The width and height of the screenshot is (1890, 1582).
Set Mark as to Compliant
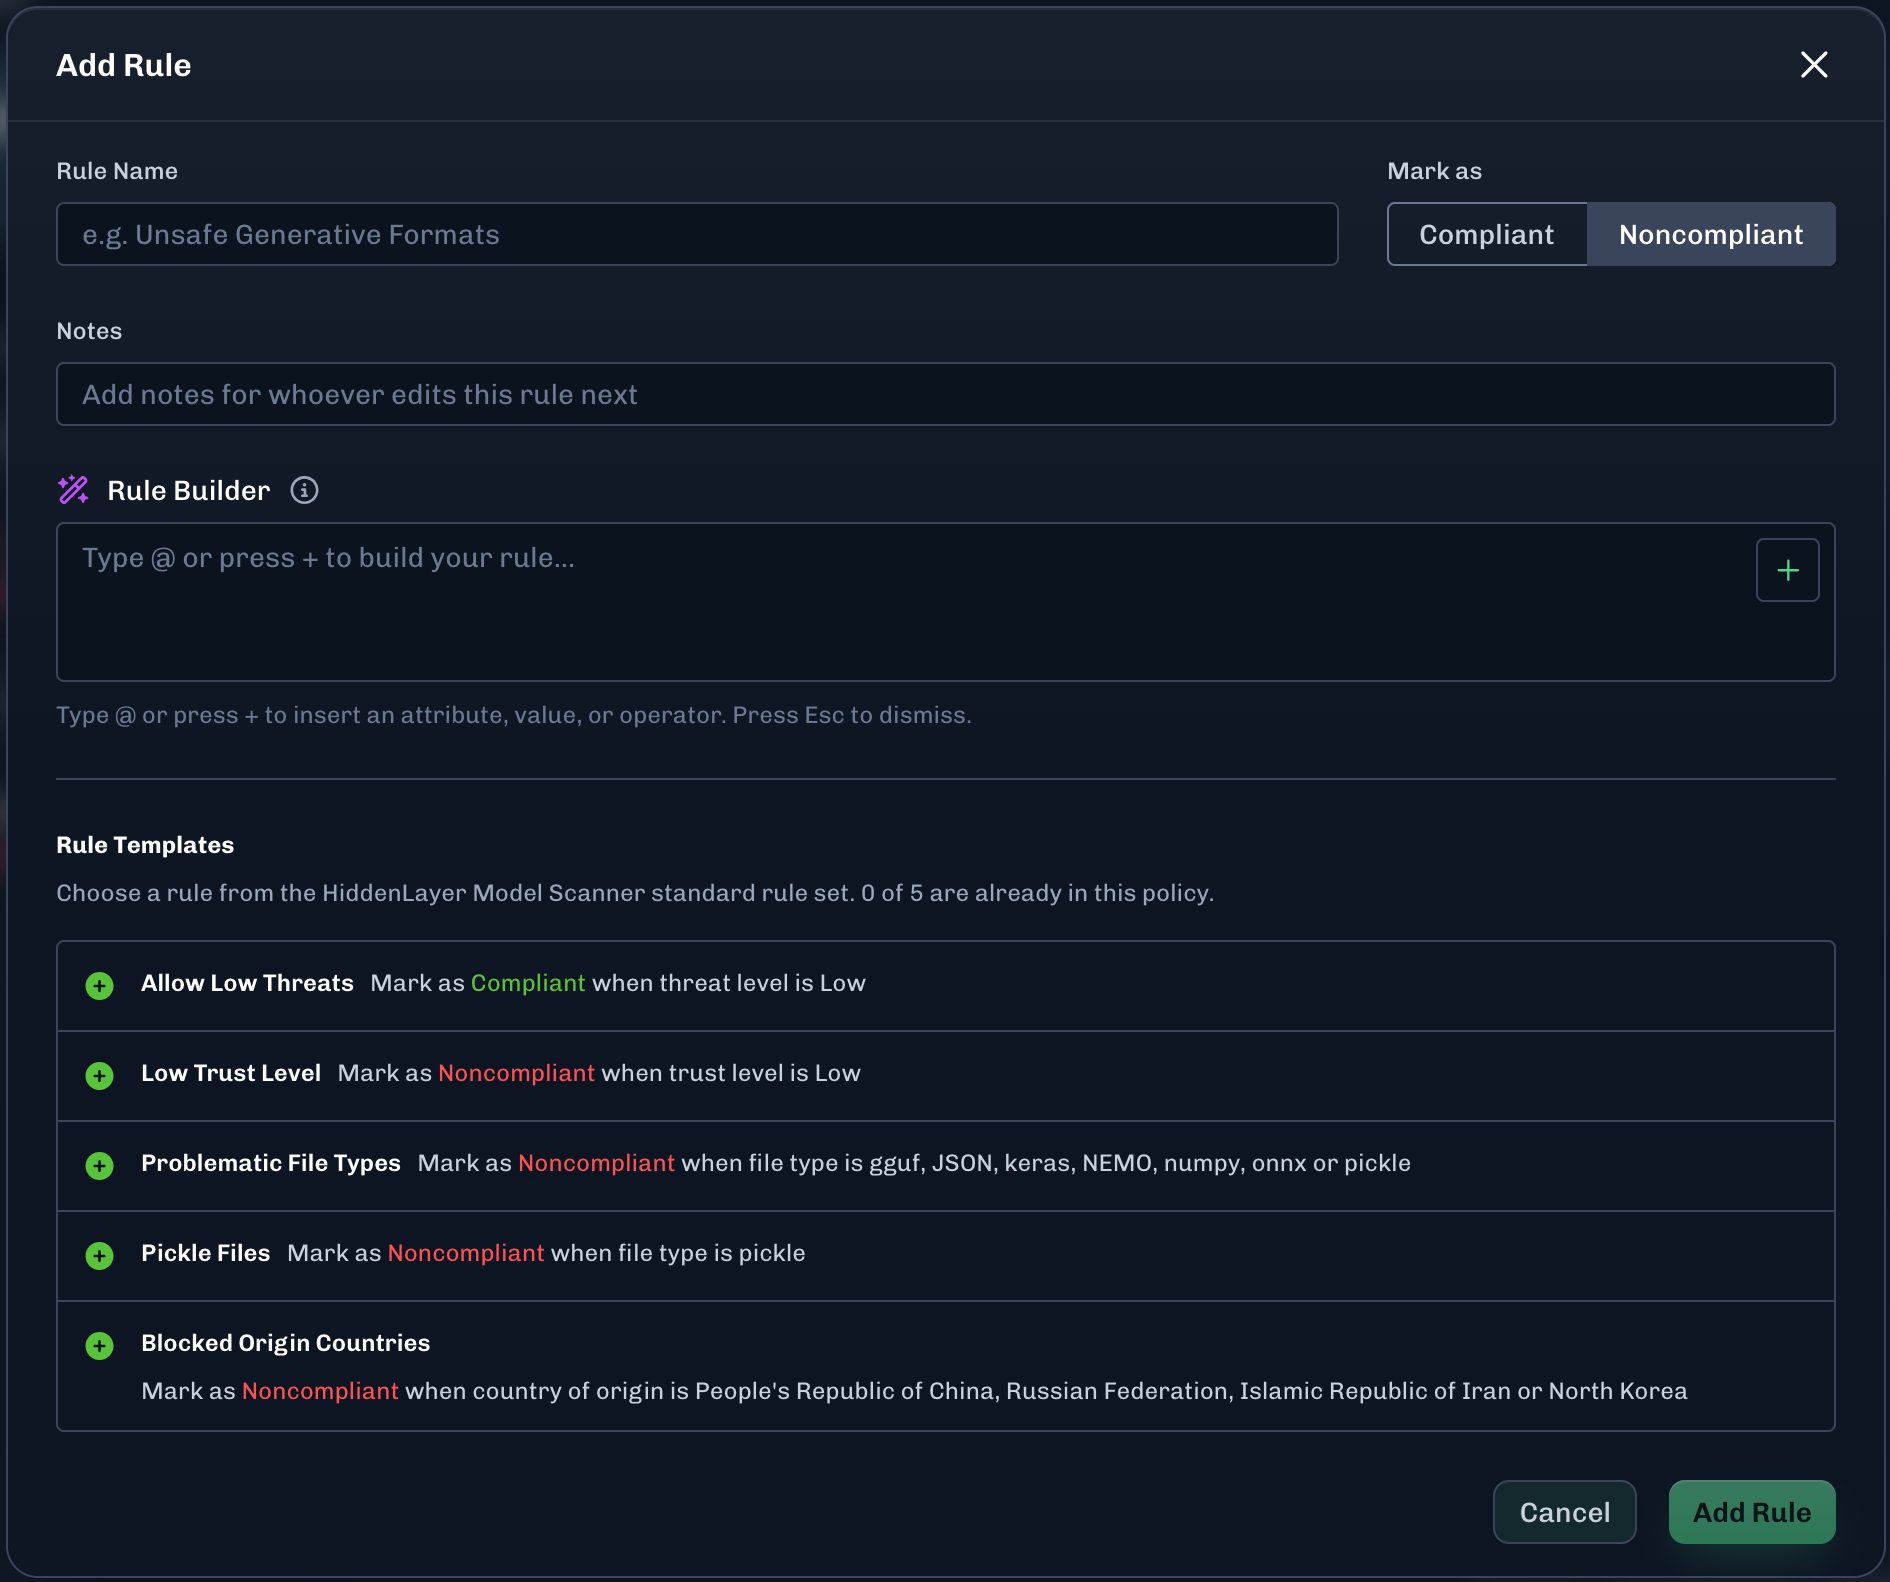pyautogui.click(x=1486, y=234)
